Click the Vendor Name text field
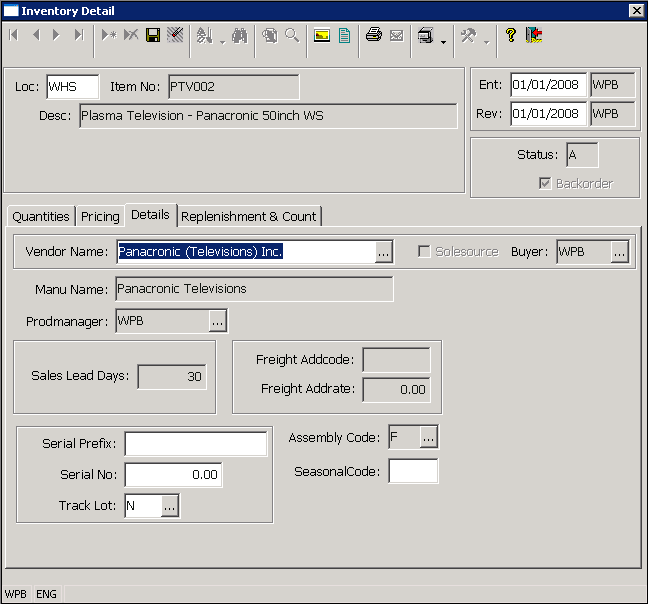The width and height of the screenshot is (649, 605). [x=247, y=252]
